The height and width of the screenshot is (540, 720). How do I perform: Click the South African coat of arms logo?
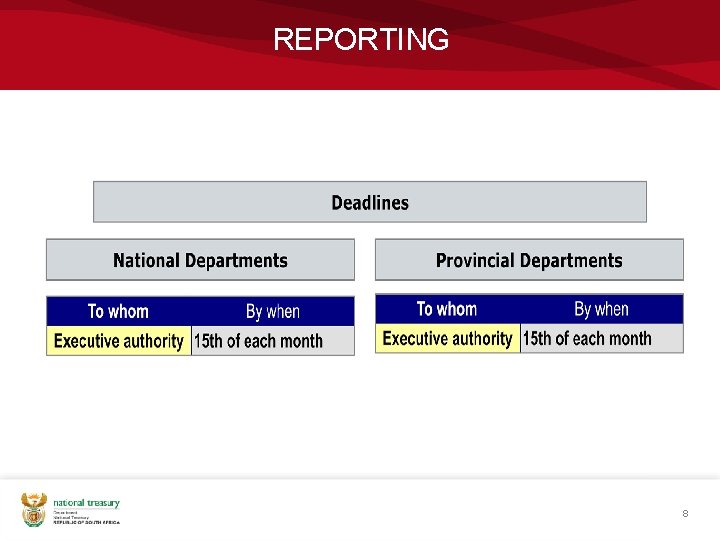point(34,510)
